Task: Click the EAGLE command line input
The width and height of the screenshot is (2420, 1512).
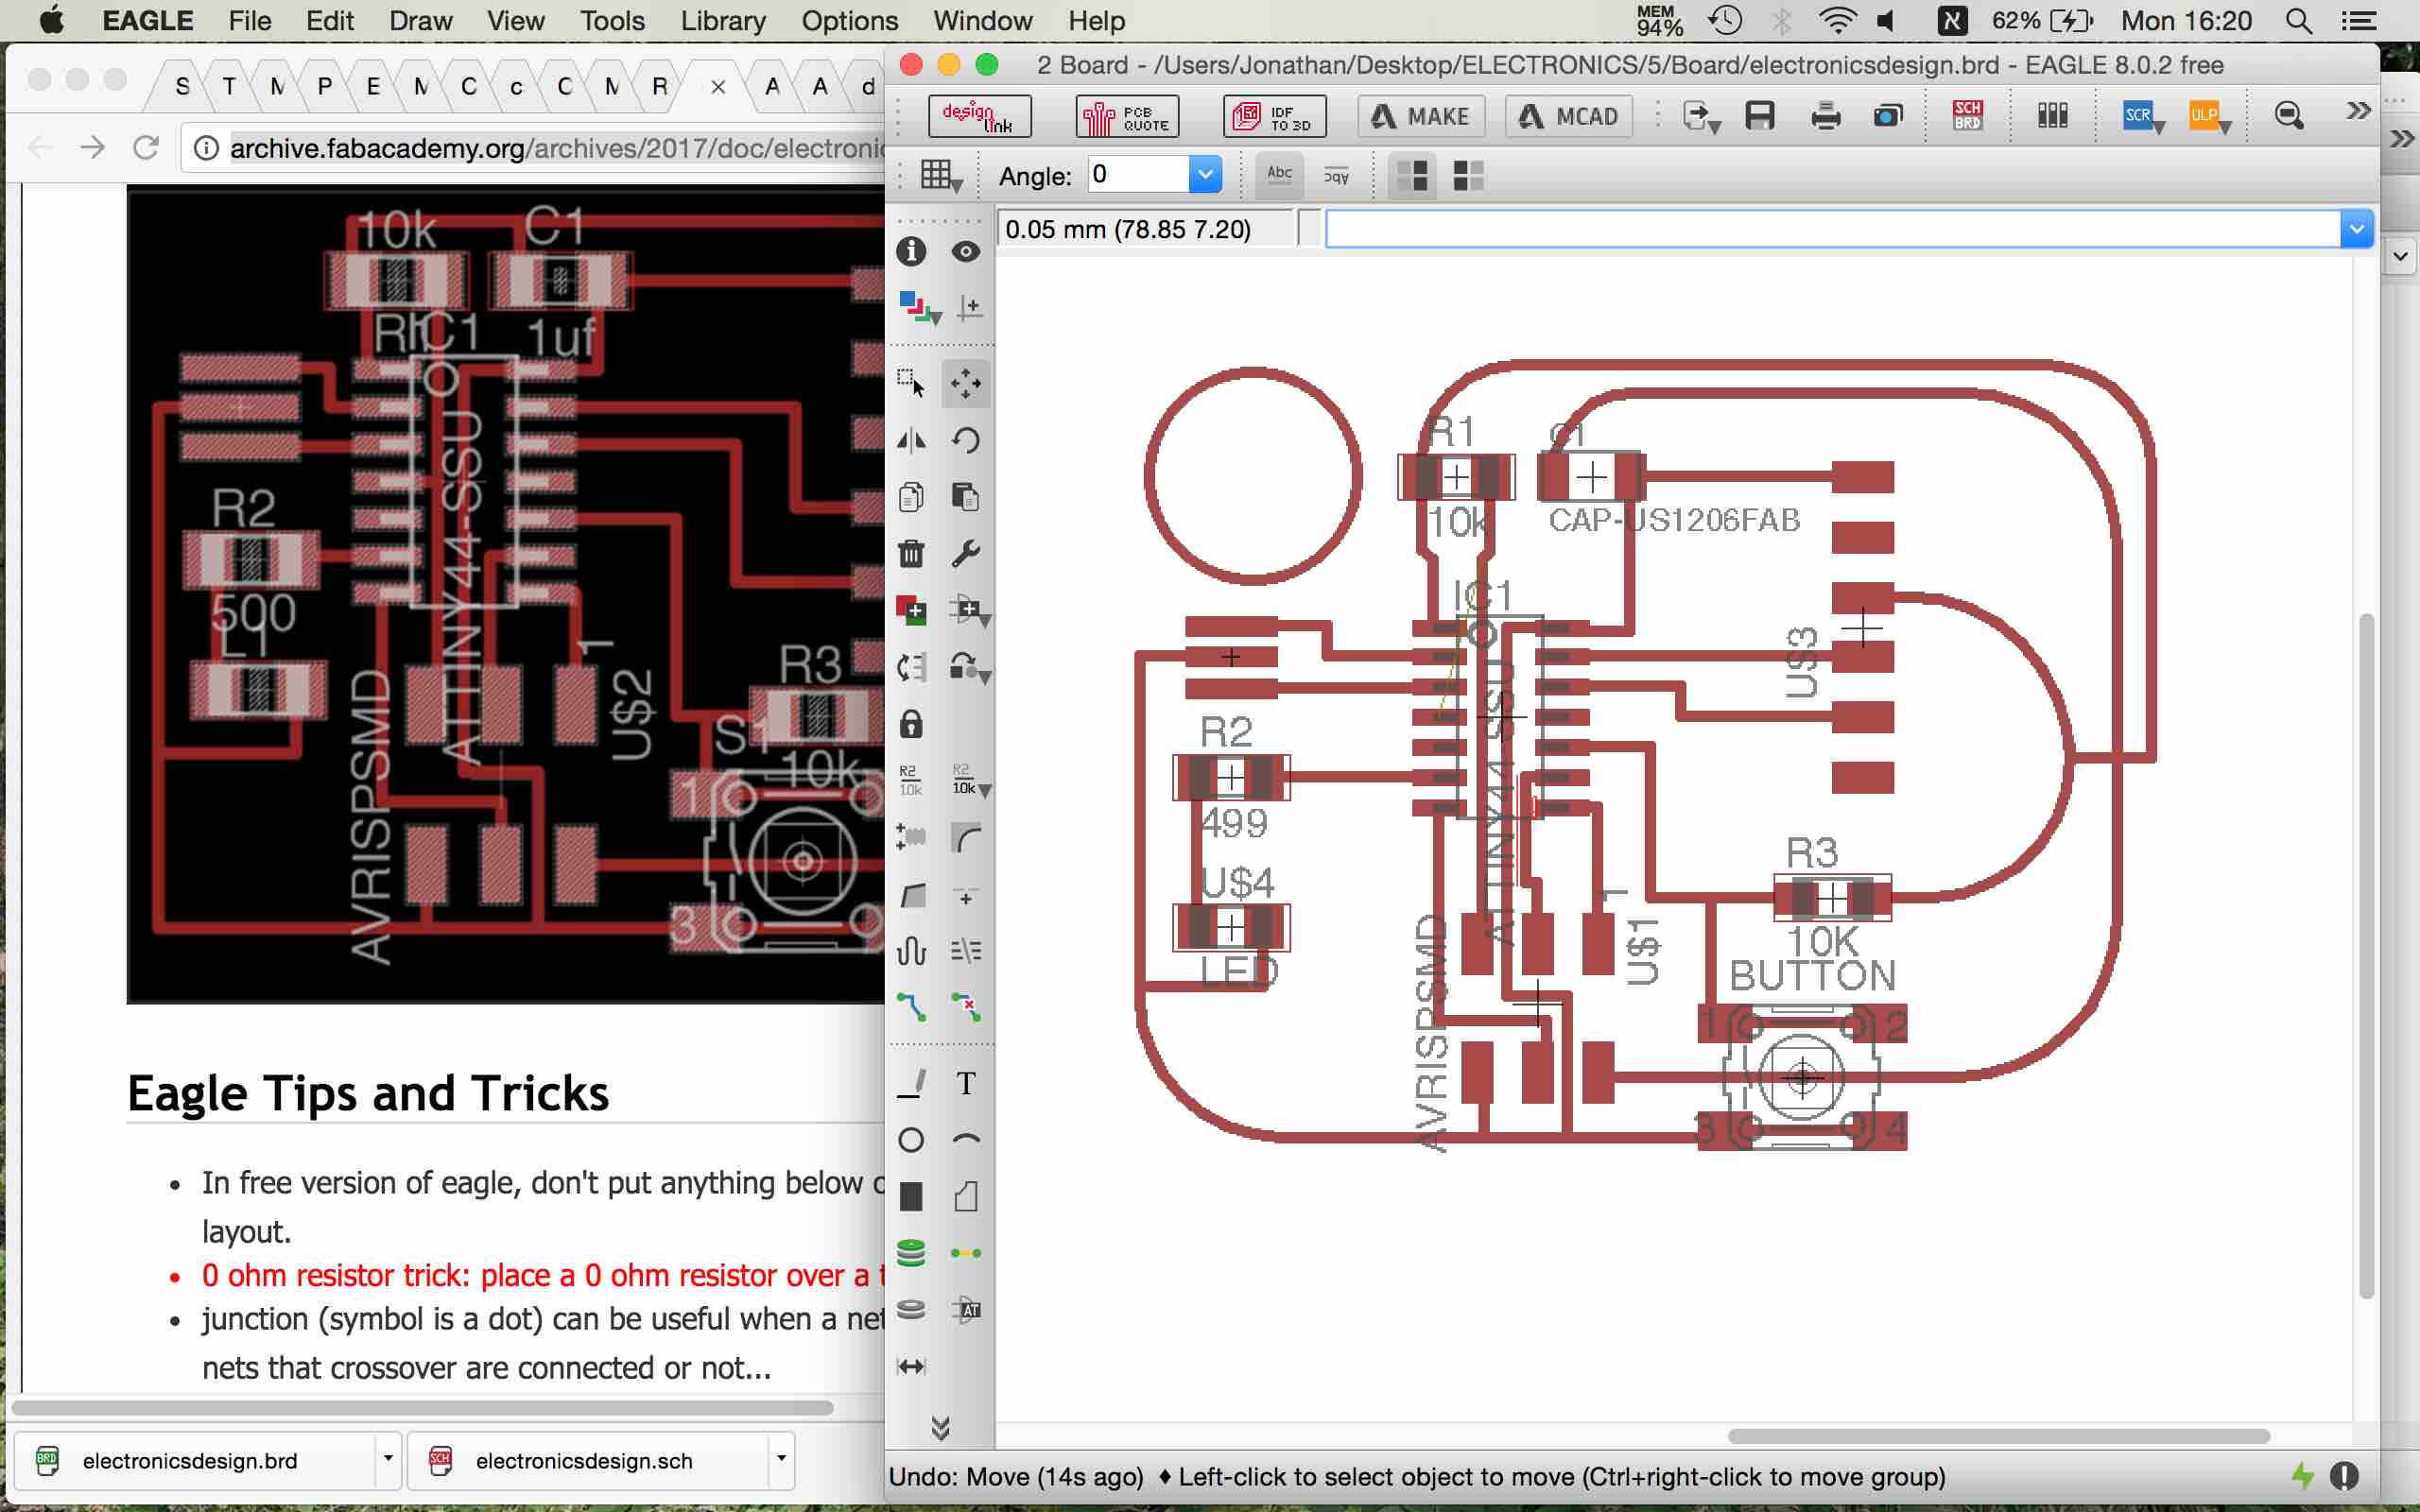Action: (x=1833, y=229)
